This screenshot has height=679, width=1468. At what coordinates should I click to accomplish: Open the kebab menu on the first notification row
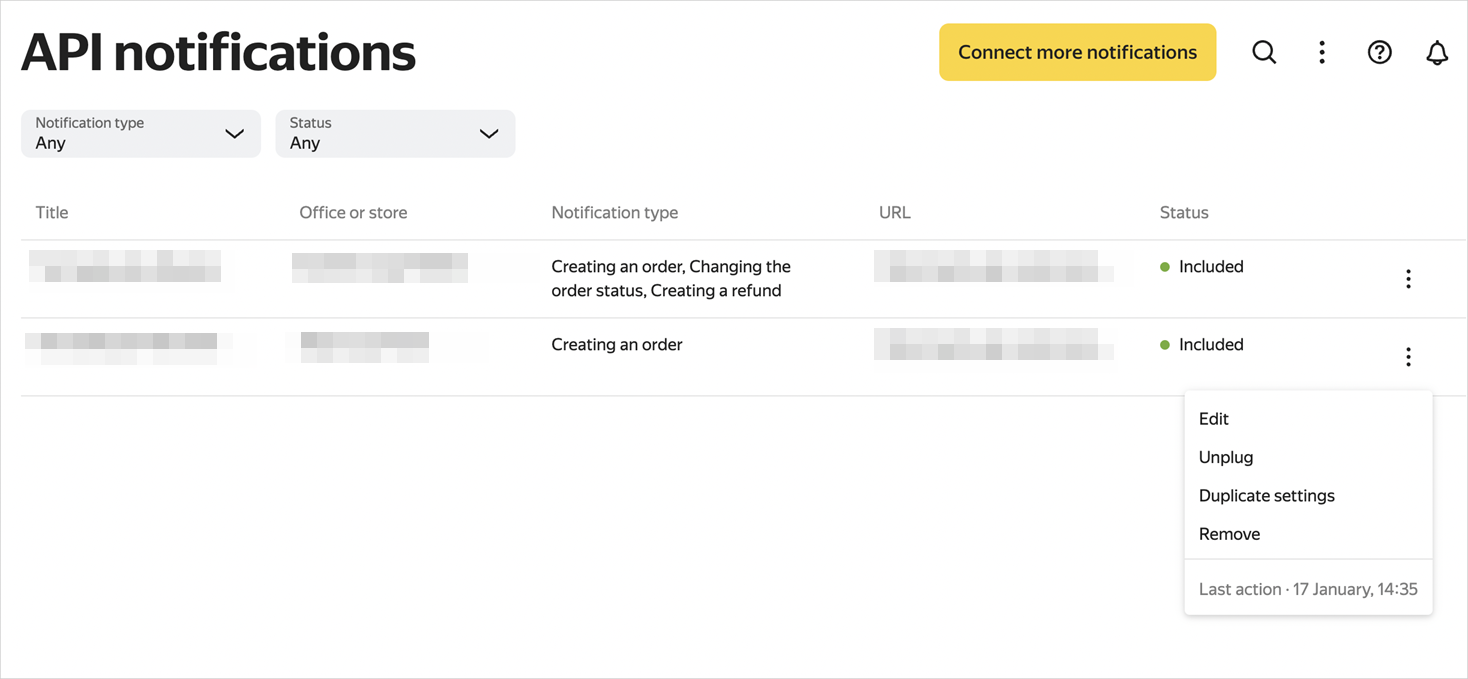pyautogui.click(x=1408, y=278)
